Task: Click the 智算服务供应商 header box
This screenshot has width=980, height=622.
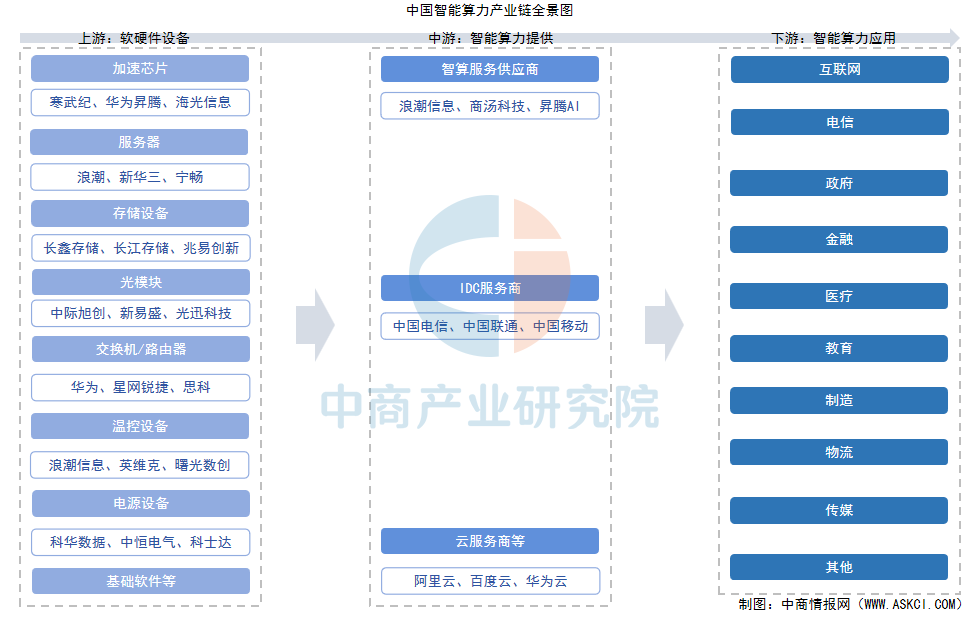Action: [490, 69]
